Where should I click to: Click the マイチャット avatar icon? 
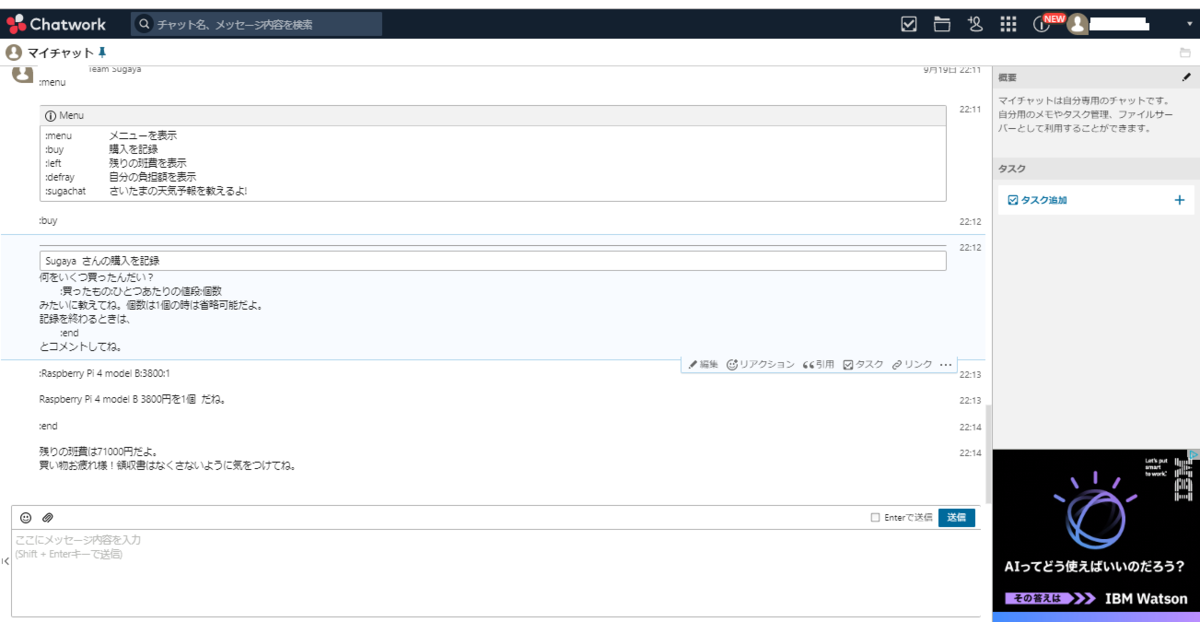click(x=14, y=52)
